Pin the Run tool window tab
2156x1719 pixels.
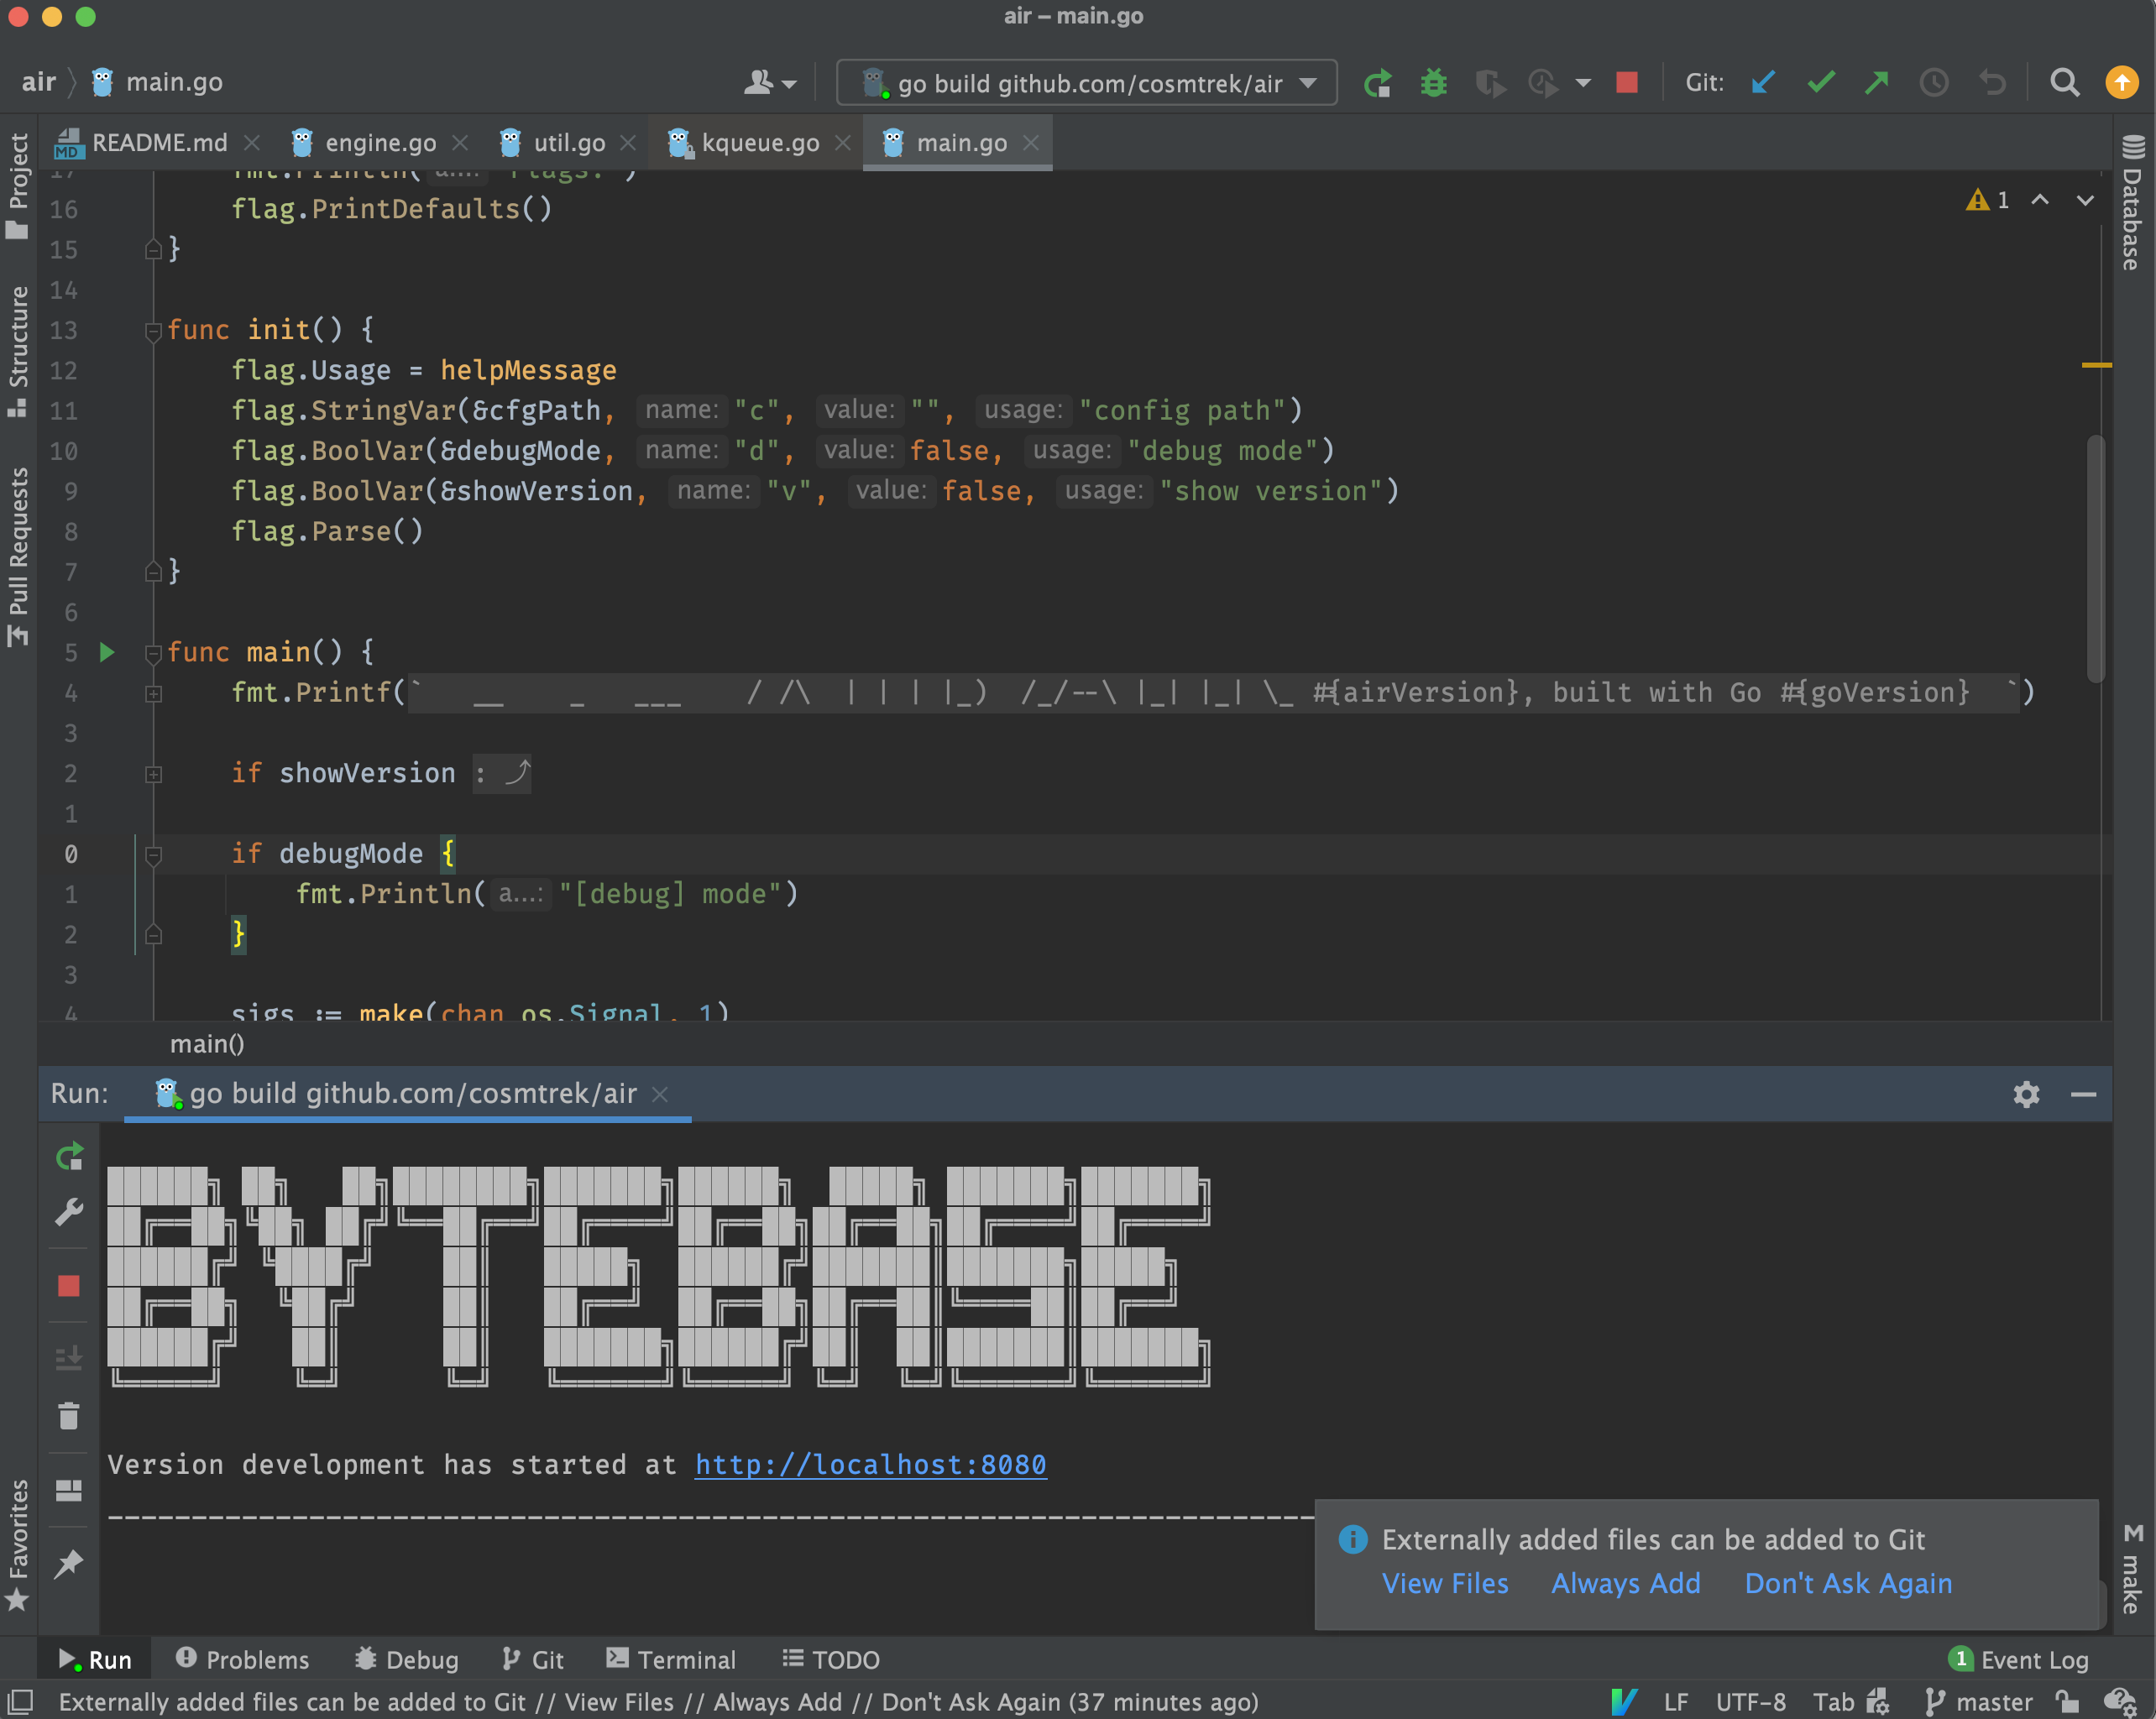point(69,1563)
